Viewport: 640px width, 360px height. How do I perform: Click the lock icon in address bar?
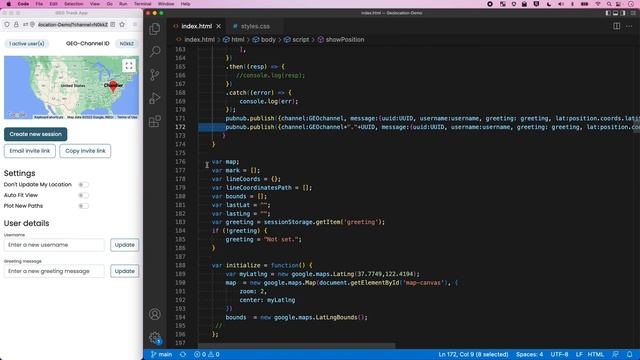tap(16, 24)
